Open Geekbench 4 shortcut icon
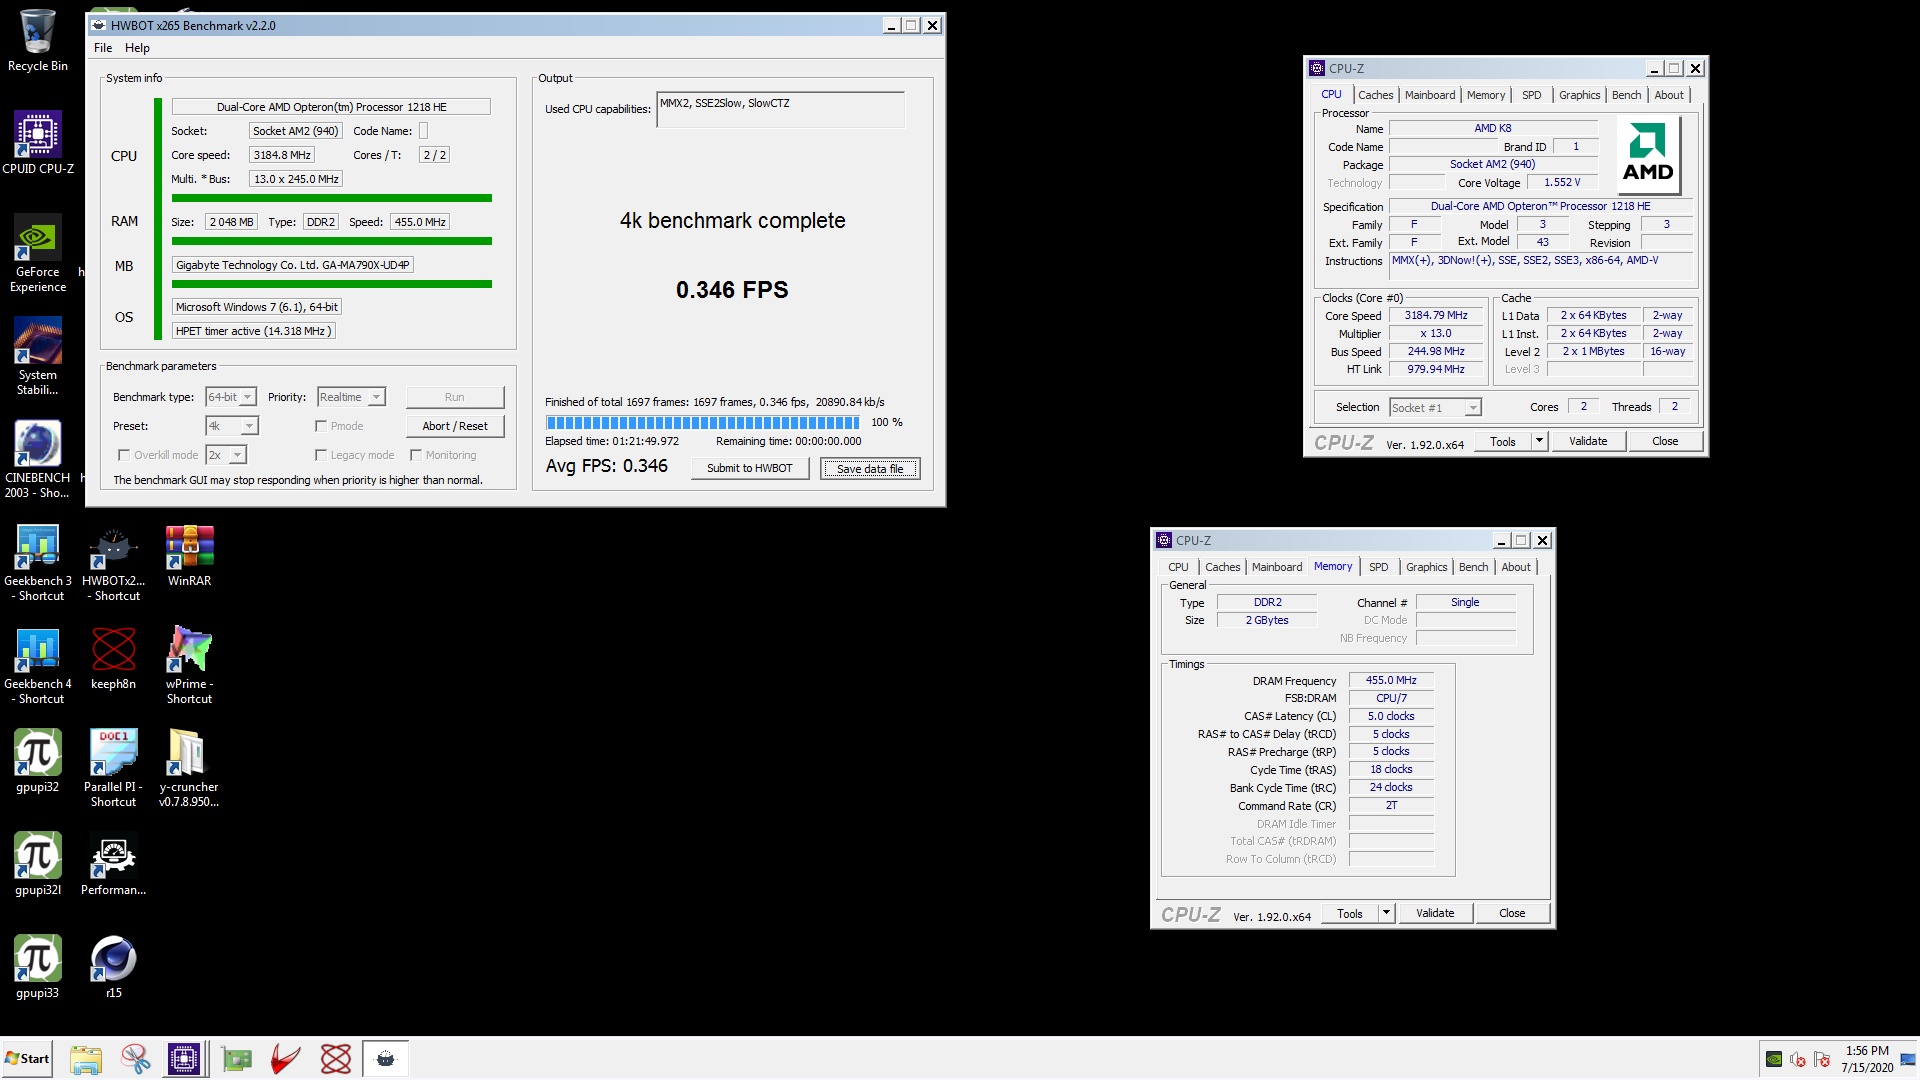Image resolution: width=1920 pixels, height=1080 pixels. coord(38,664)
